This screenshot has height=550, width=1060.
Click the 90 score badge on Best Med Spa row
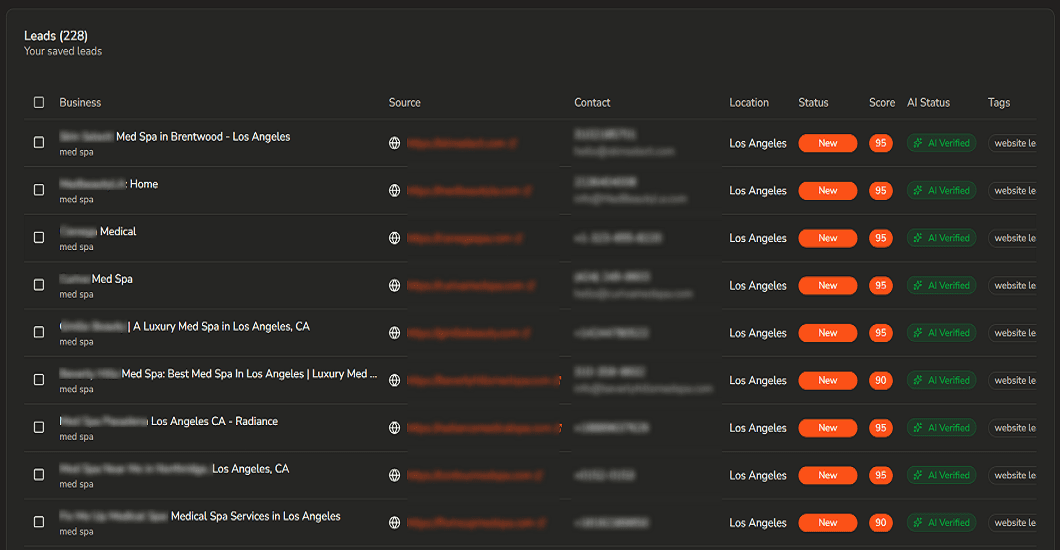coord(880,380)
